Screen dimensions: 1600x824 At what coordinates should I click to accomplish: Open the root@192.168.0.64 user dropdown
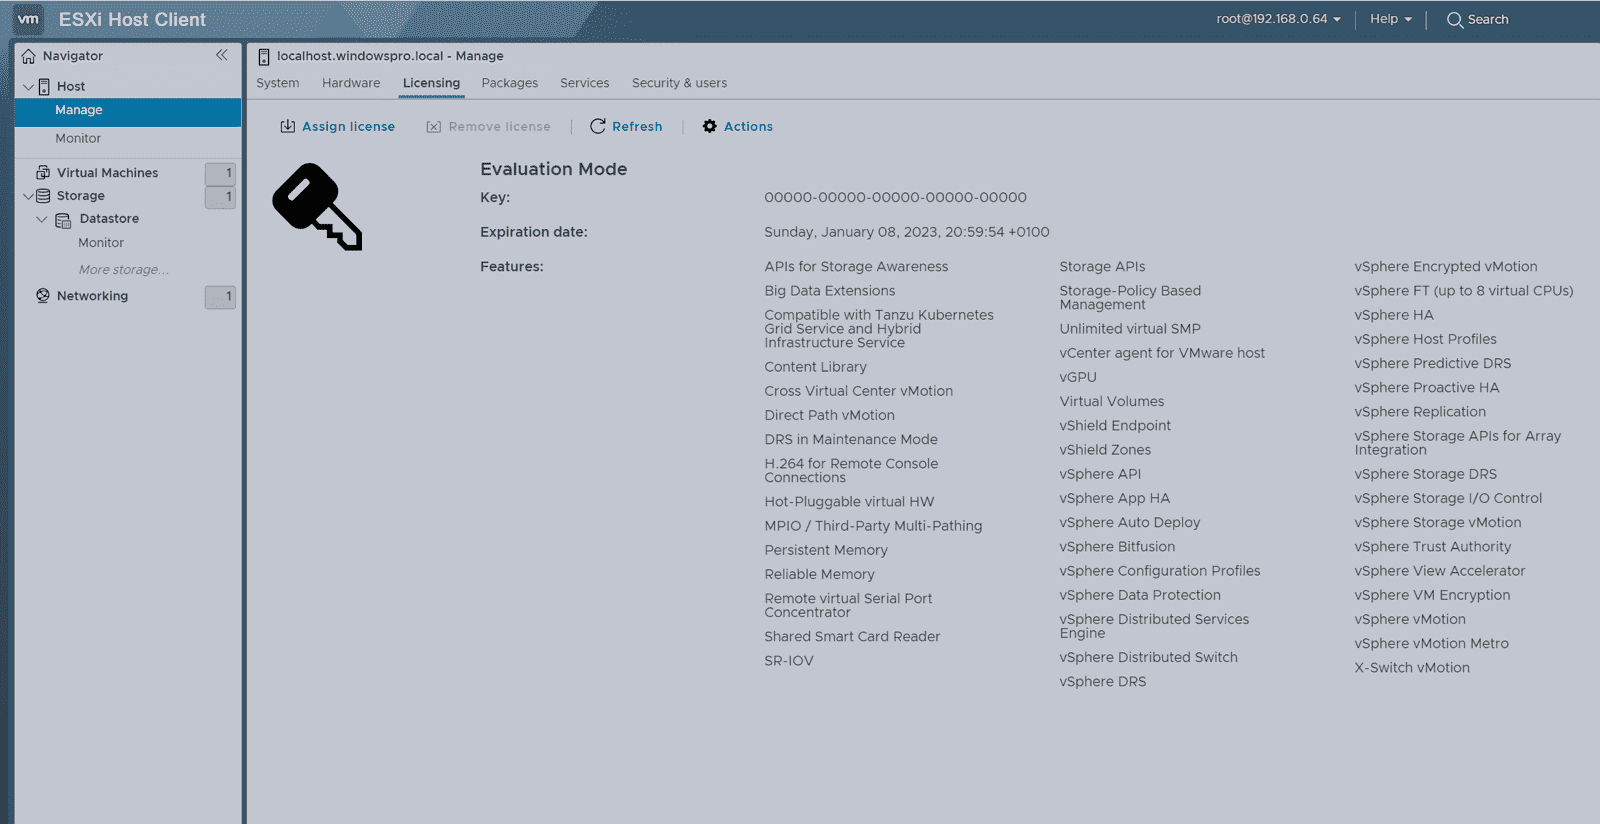pyautogui.click(x=1278, y=19)
